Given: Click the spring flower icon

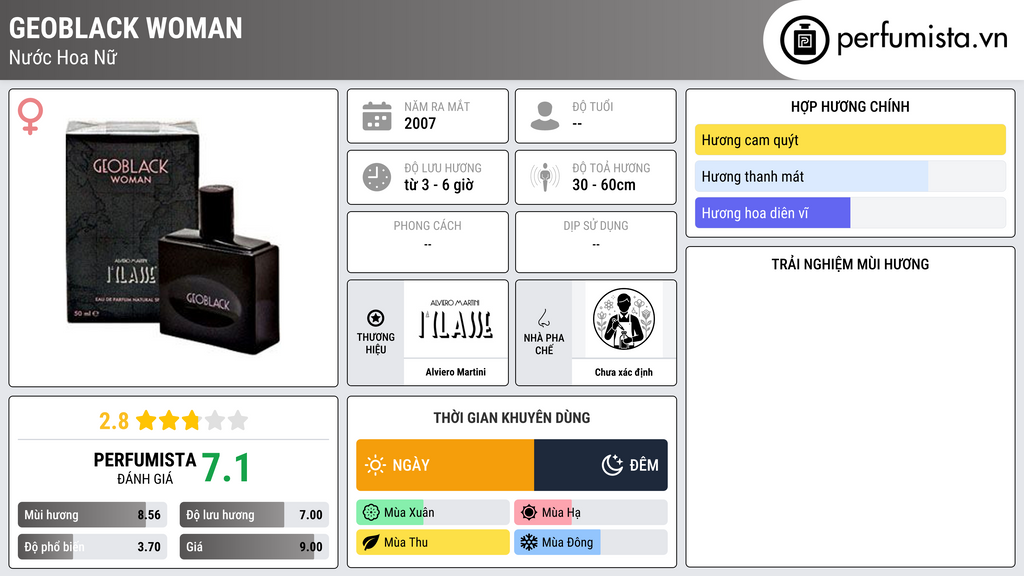Looking at the screenshot, I should 371,513.
